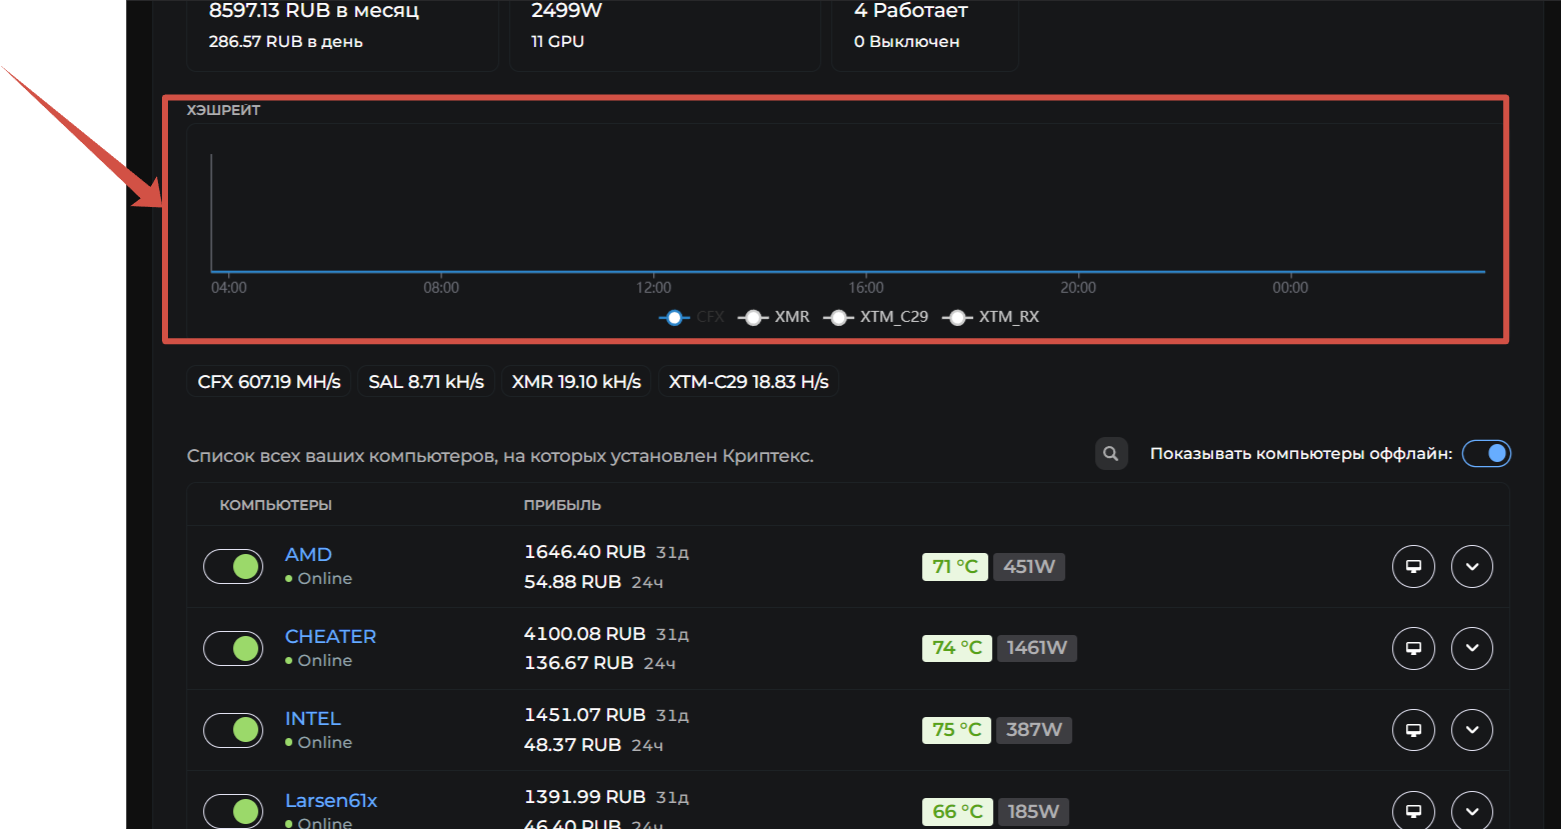This screenshot has width=1561, height=829.
Task: Toggle the XTM_C29 legend marker
Action: [x=838, y=317]
